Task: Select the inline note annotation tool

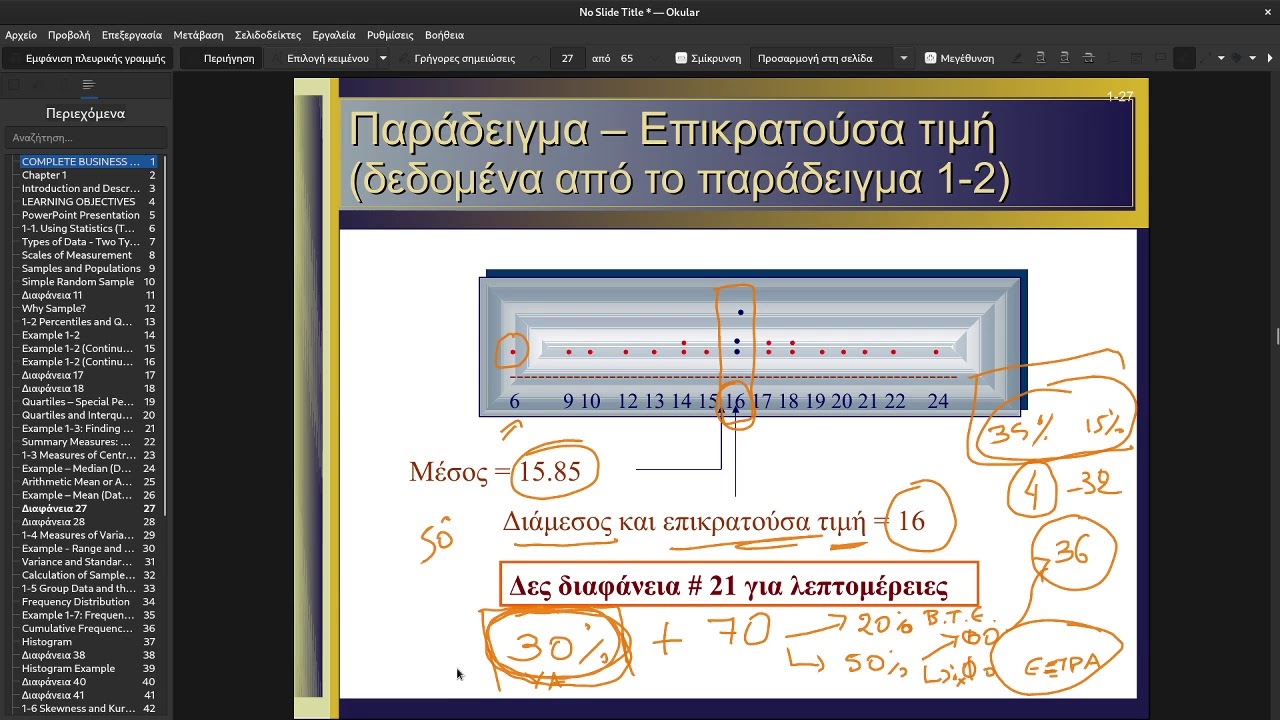Action: click(1137, 58)
